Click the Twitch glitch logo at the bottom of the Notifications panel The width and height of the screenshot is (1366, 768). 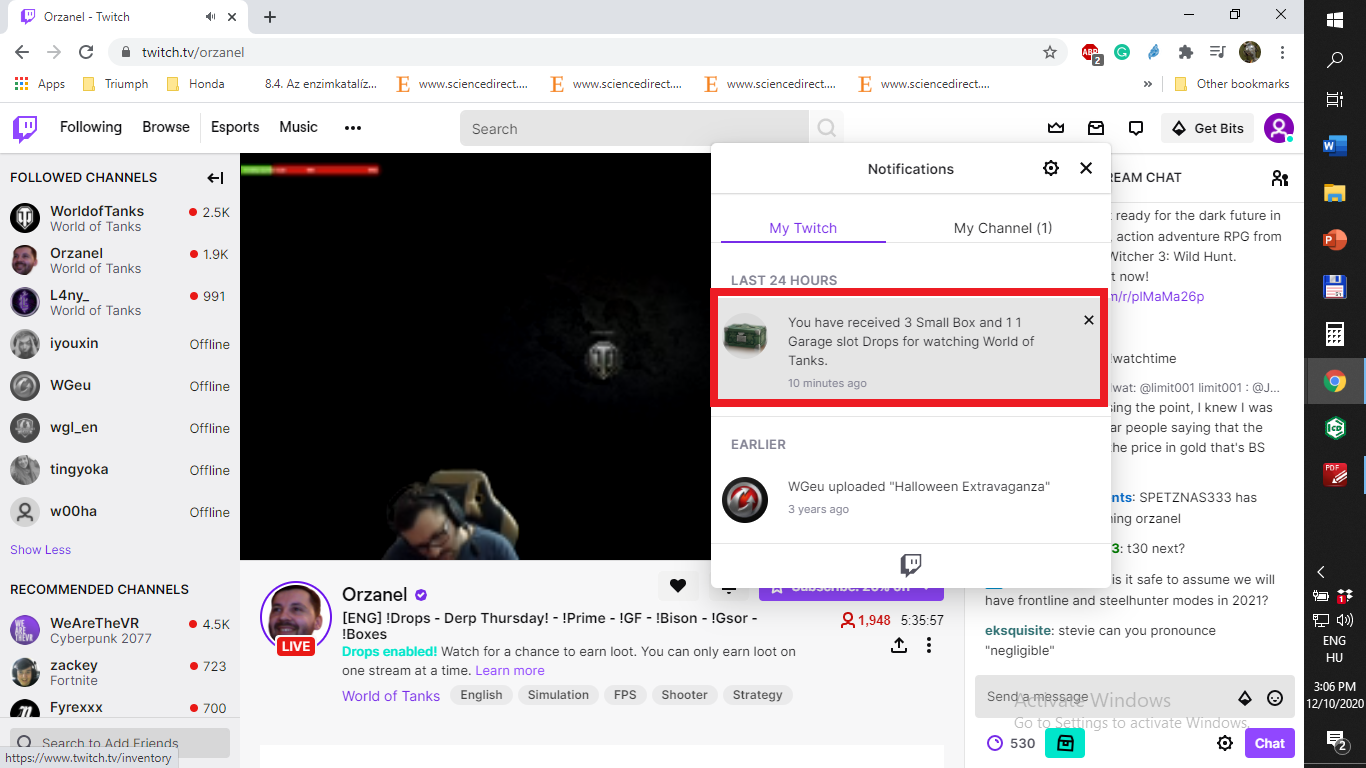click(x=911, y=566)
